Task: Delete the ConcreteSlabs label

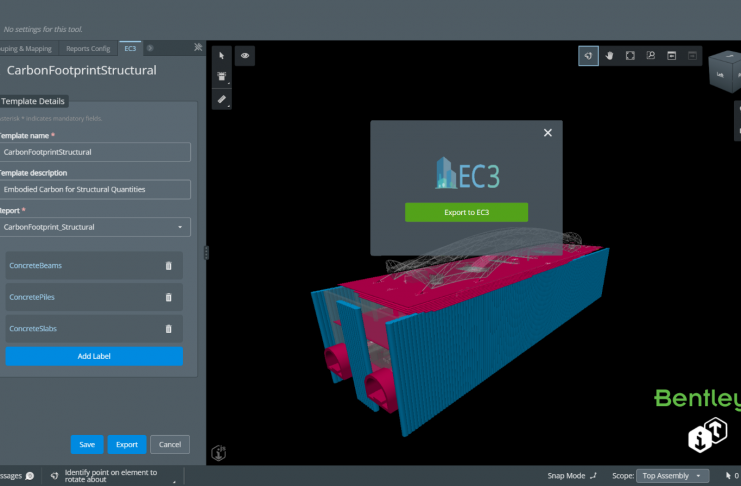Action: (168, 328)
